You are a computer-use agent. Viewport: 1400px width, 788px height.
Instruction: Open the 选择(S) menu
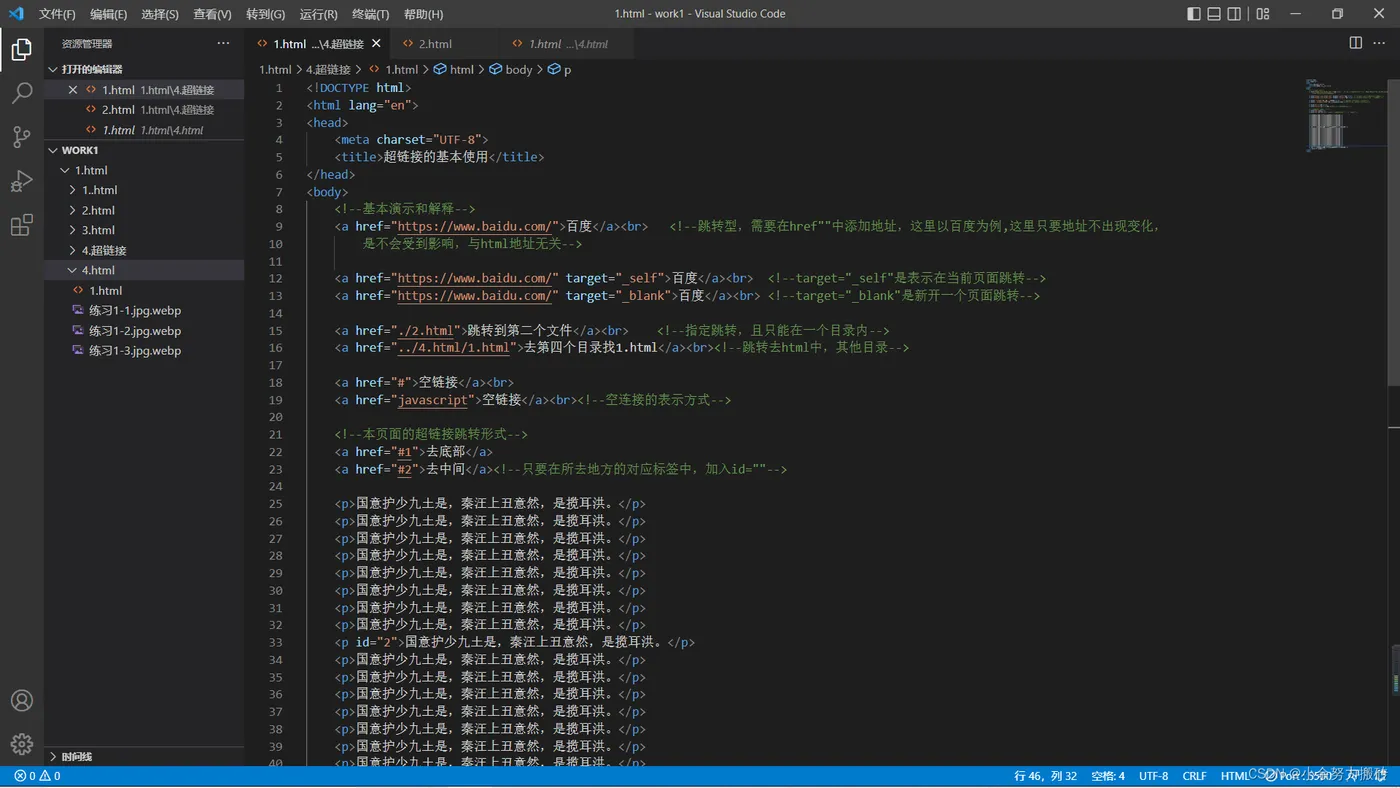tap(160, 14)
